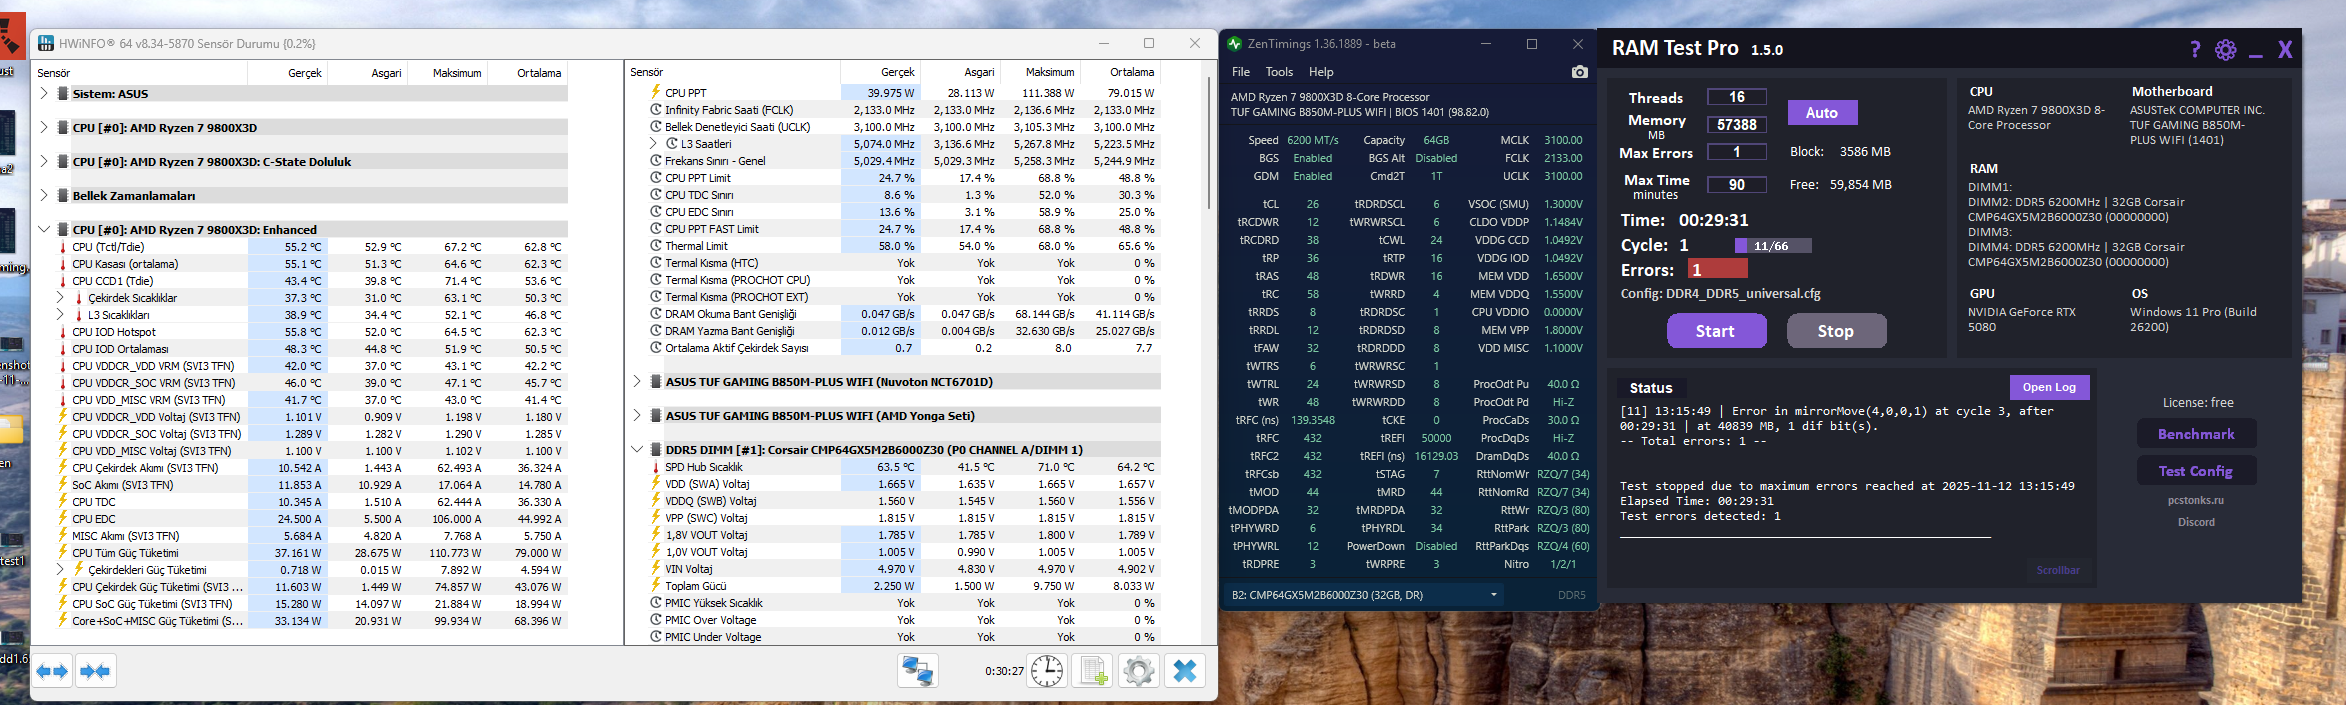This screenshot has width=2346, height=705.
Task: Click clock icon beside Thermal Limit row
Action: (656, 246)
